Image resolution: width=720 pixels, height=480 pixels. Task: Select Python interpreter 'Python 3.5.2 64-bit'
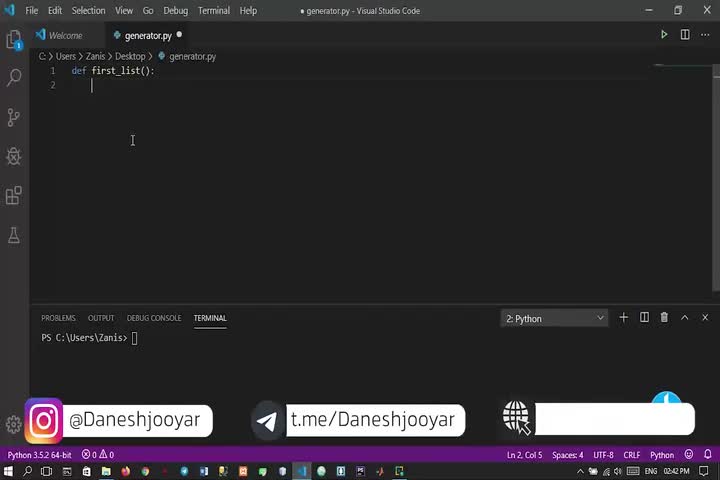(39, 455)
